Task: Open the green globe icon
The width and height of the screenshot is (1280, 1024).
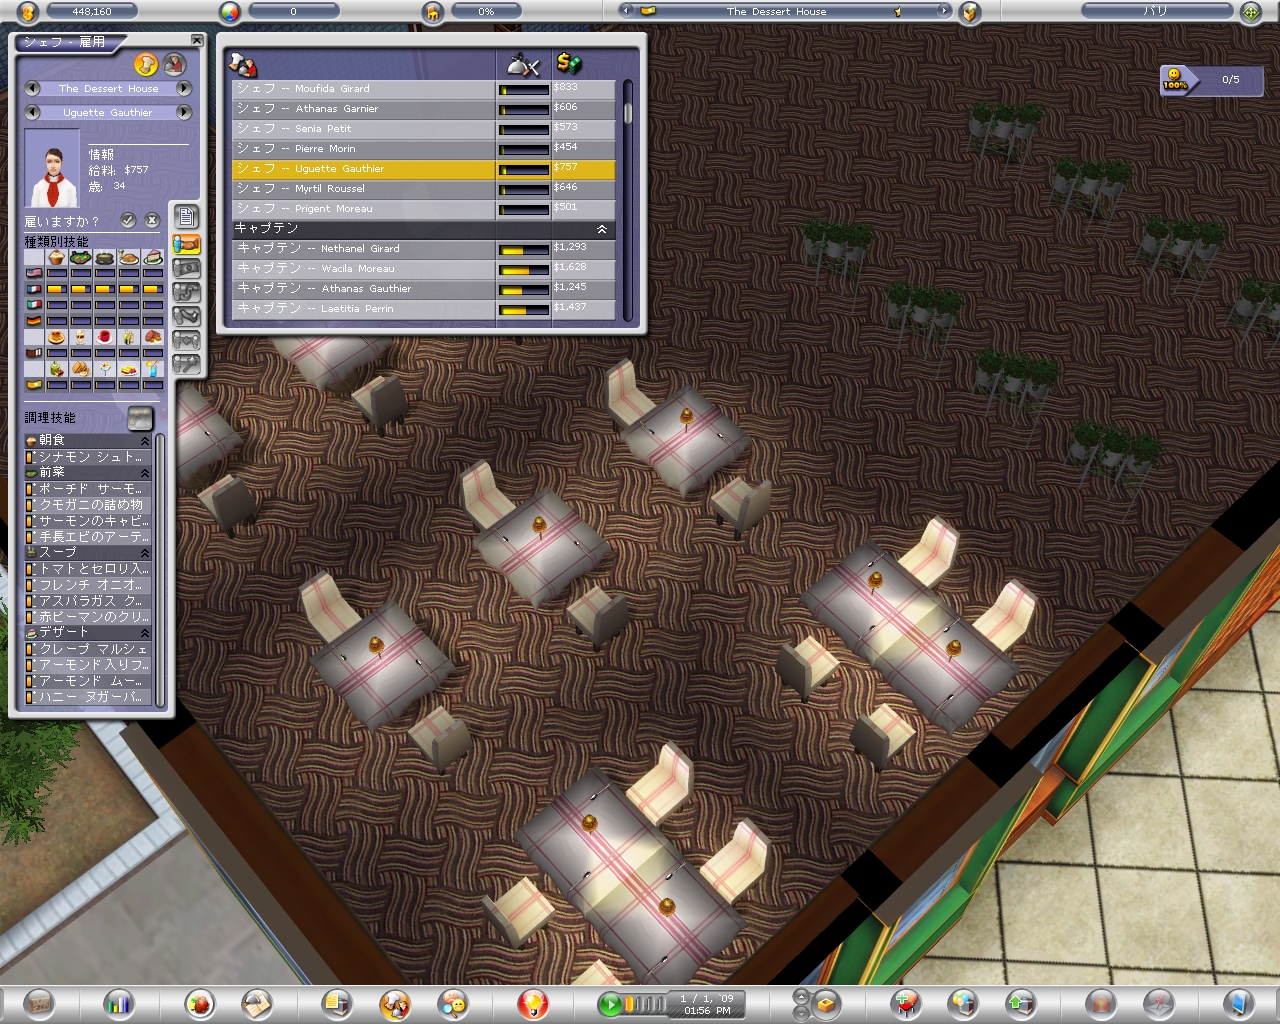Action: click(x=1250, y=12)
